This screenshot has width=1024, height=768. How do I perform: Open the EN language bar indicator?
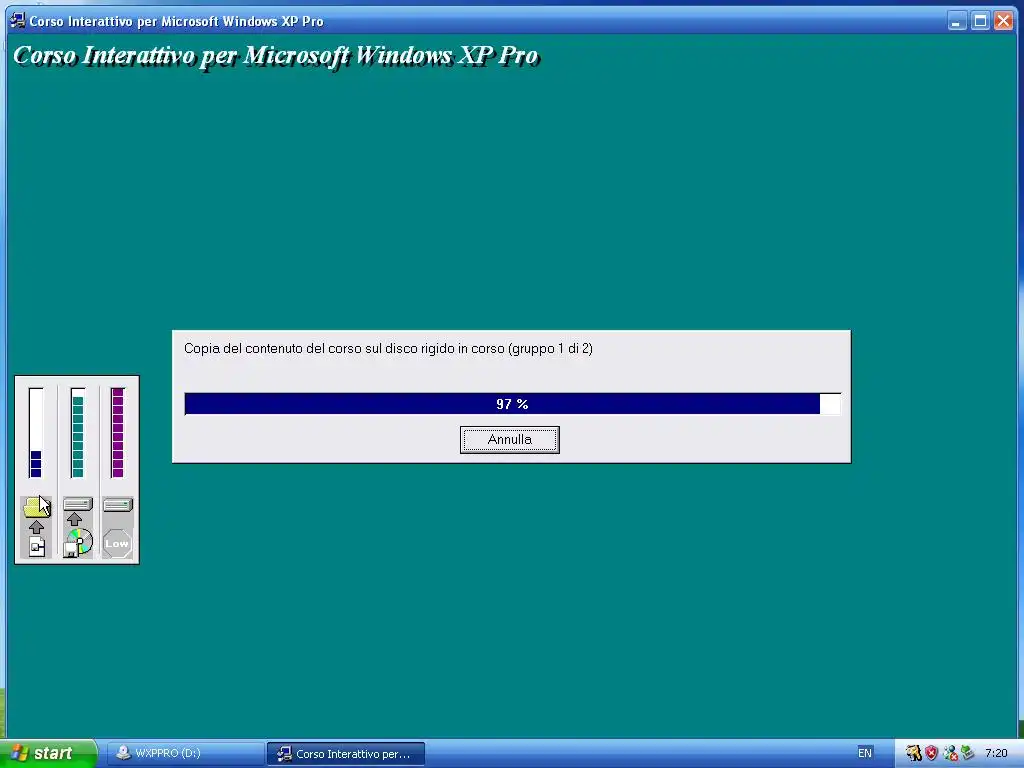[865, 753]
